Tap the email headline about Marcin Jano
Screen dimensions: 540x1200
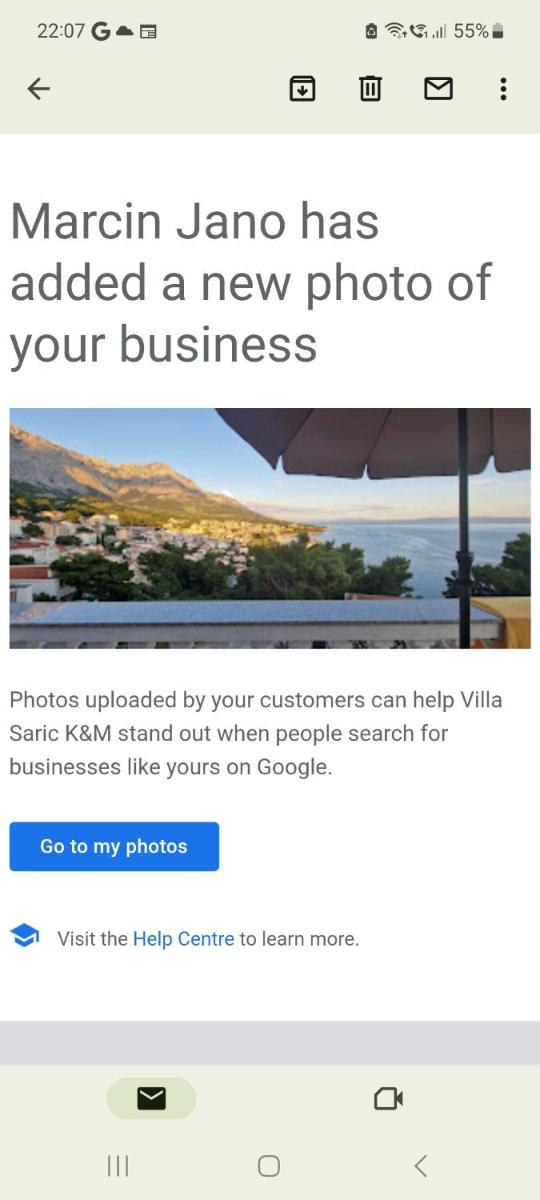250,283
